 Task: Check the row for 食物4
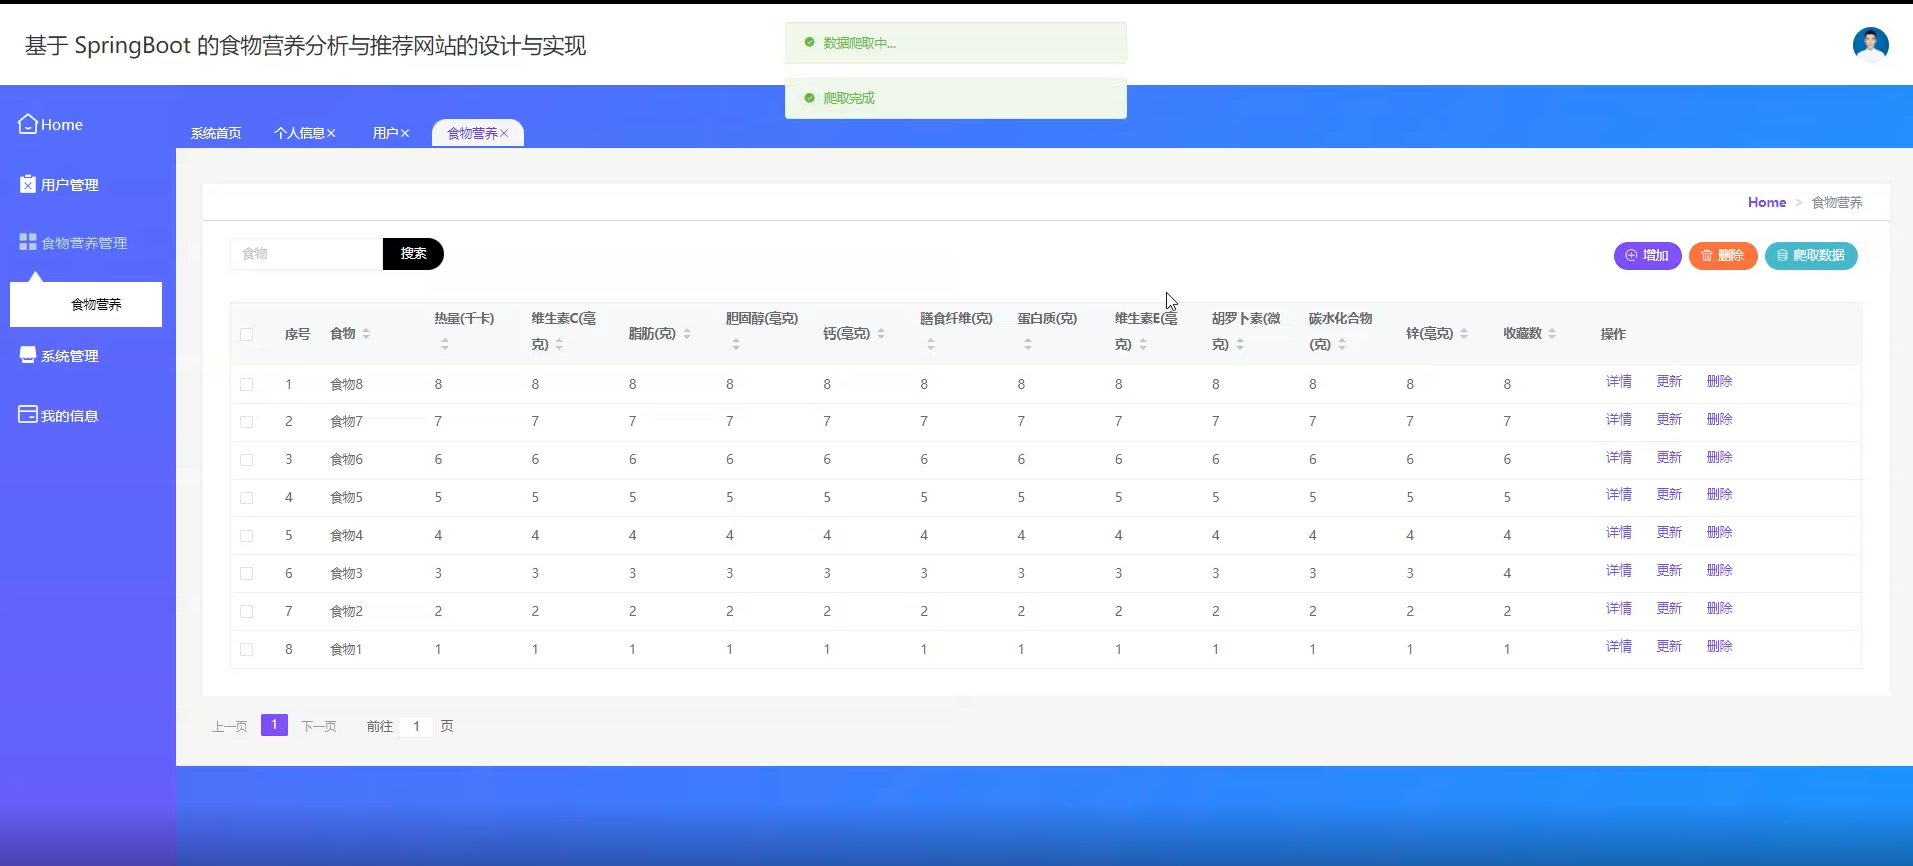point(246,536)
